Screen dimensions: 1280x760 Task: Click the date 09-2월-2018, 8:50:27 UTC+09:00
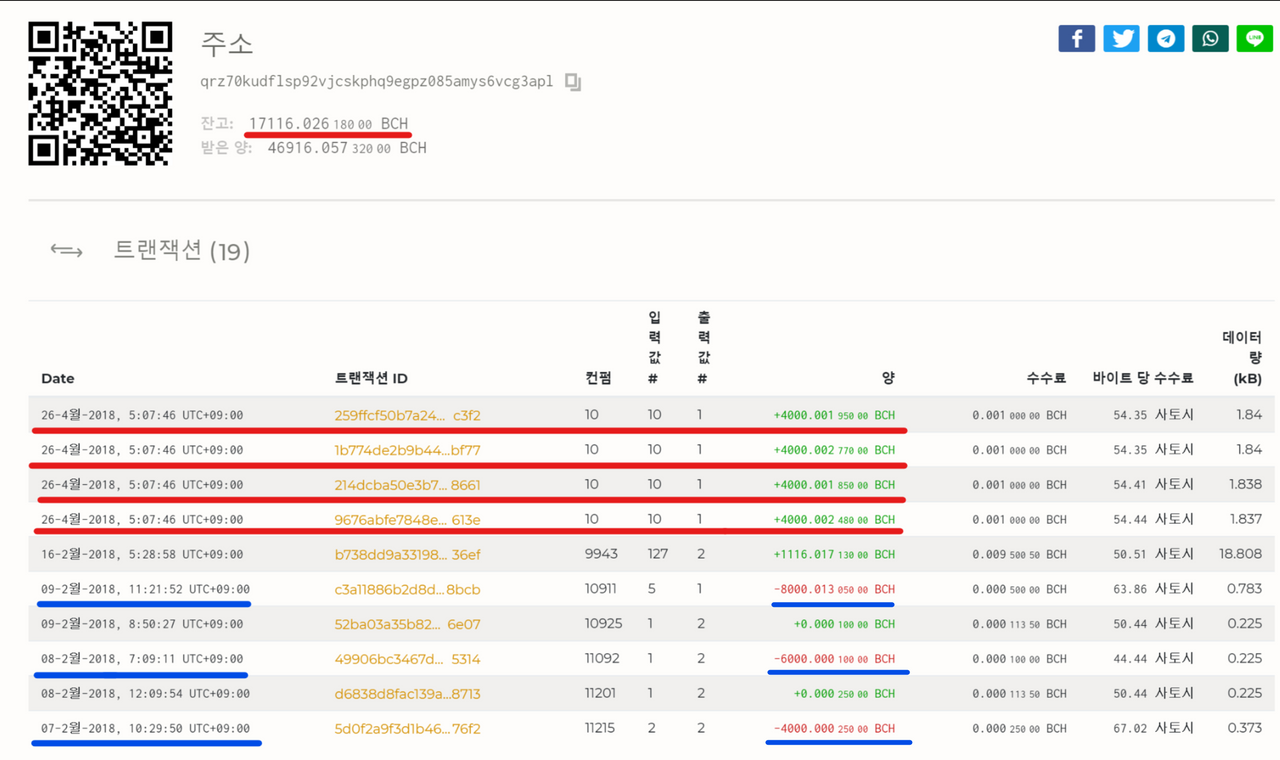[x=142, y=624]
